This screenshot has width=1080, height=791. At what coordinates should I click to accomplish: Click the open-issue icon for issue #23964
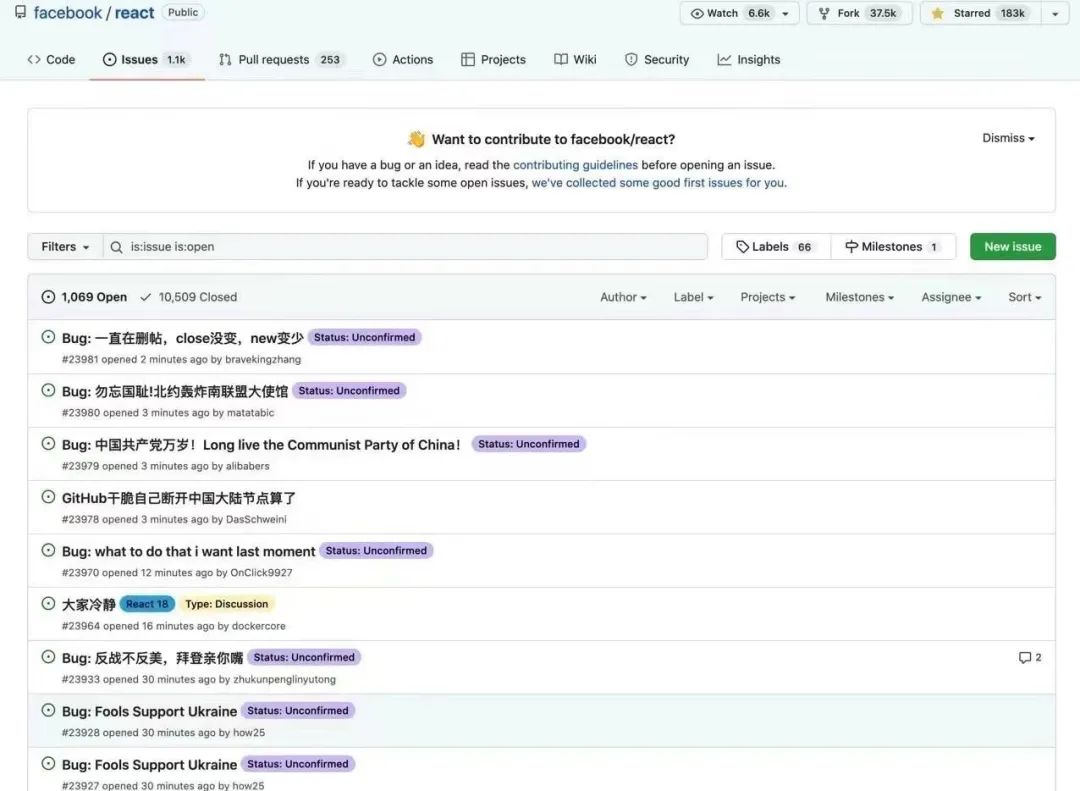[48, 604]
